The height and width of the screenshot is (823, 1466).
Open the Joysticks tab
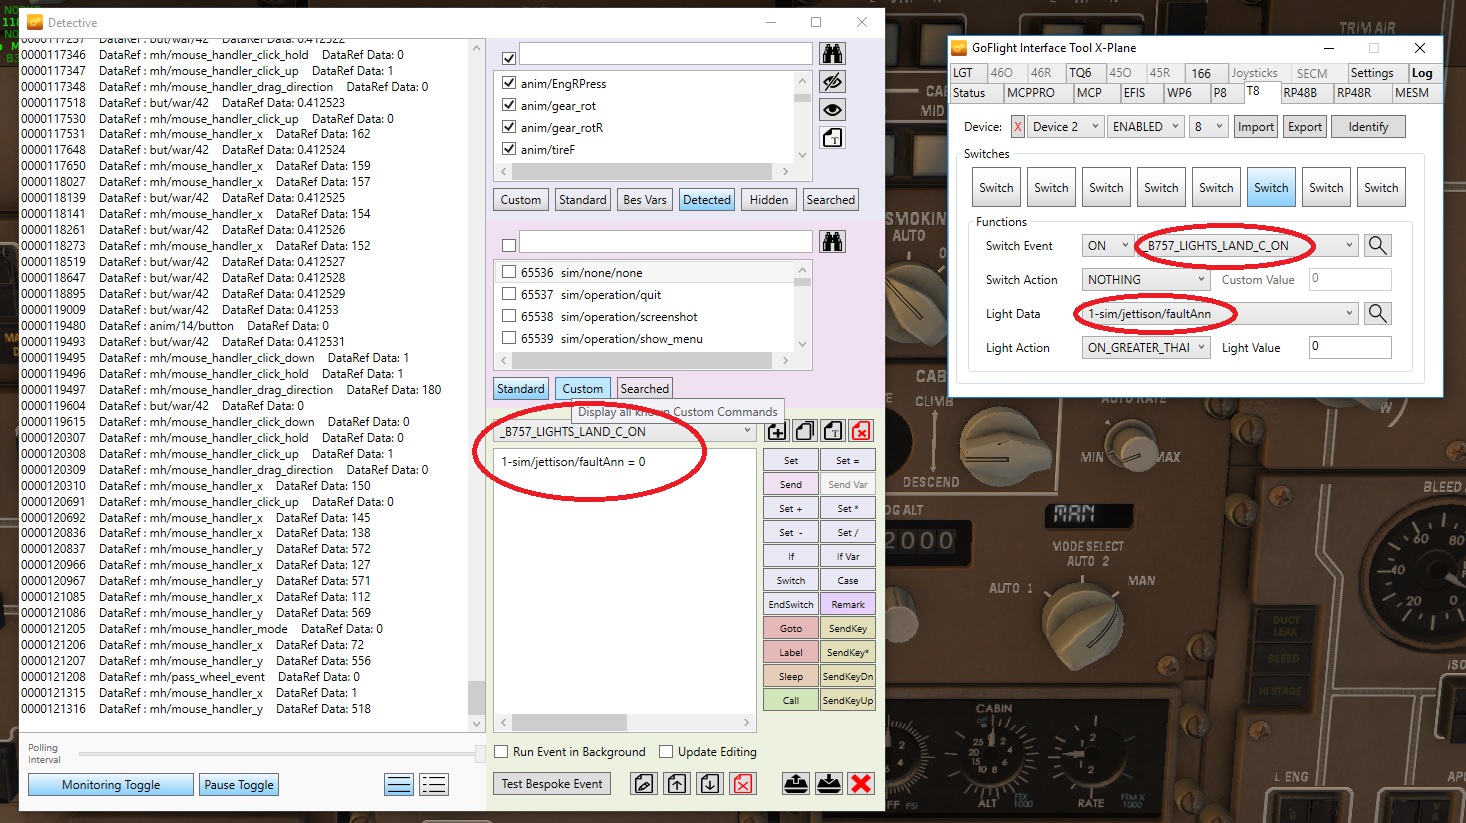click(1254, 73)
